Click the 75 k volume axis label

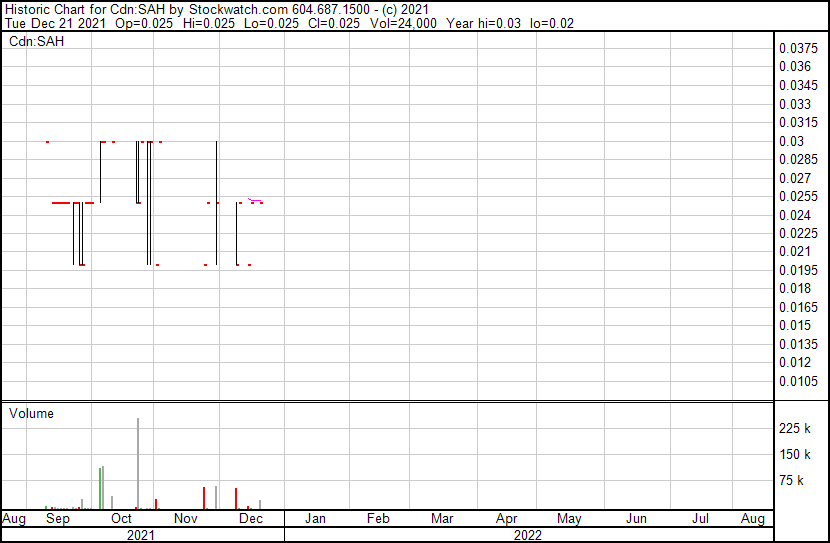[791, 480]
